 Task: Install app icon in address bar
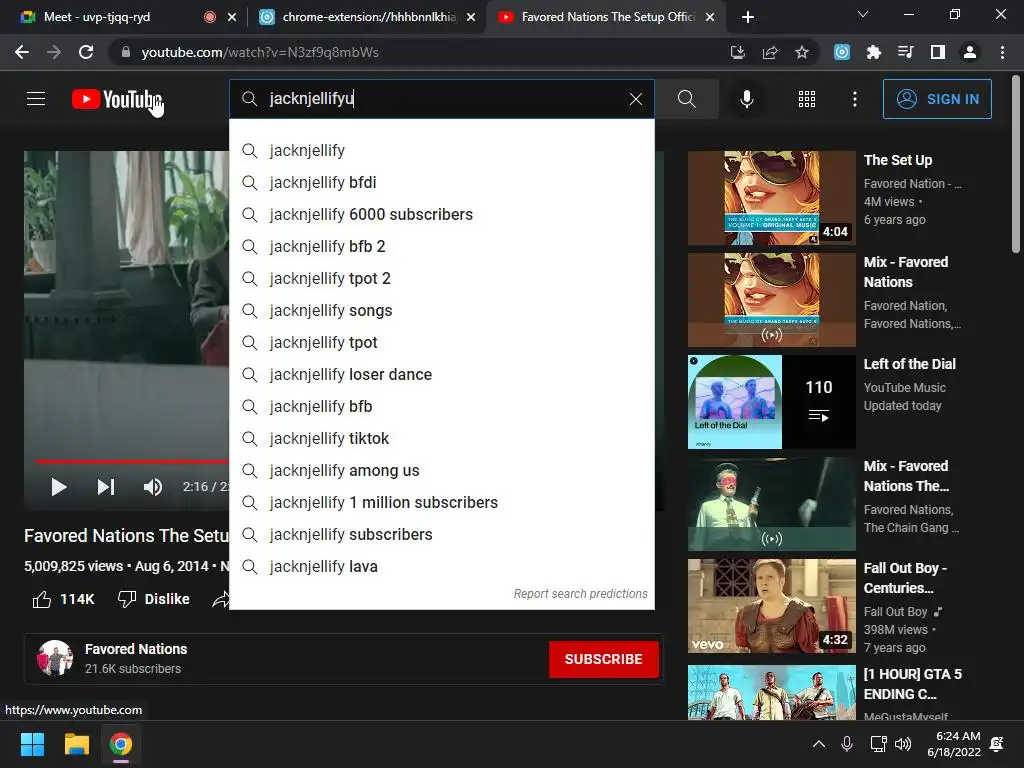pos(737,52)
